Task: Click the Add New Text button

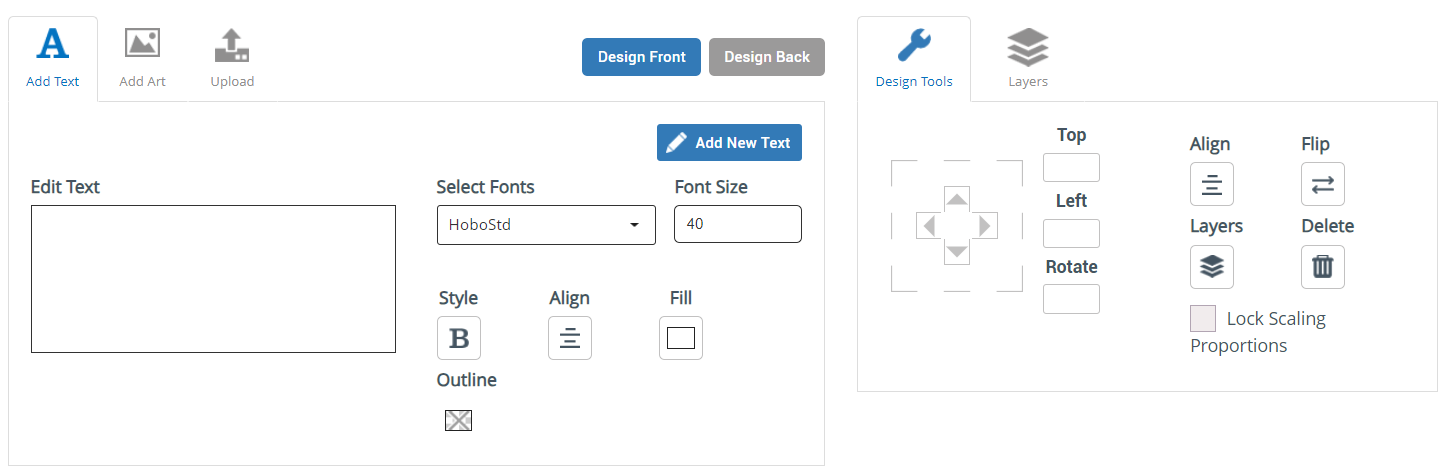Action: 729,142
